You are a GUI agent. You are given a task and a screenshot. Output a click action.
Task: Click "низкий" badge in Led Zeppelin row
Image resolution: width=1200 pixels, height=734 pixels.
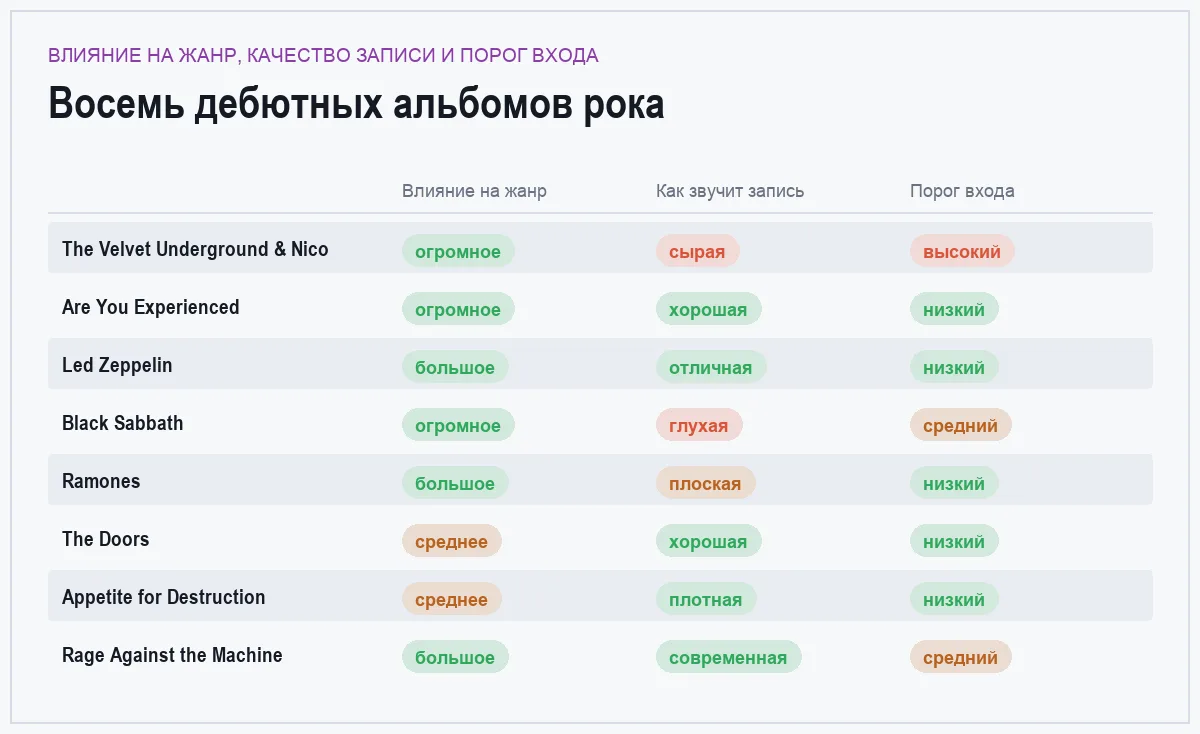[954, 367]
